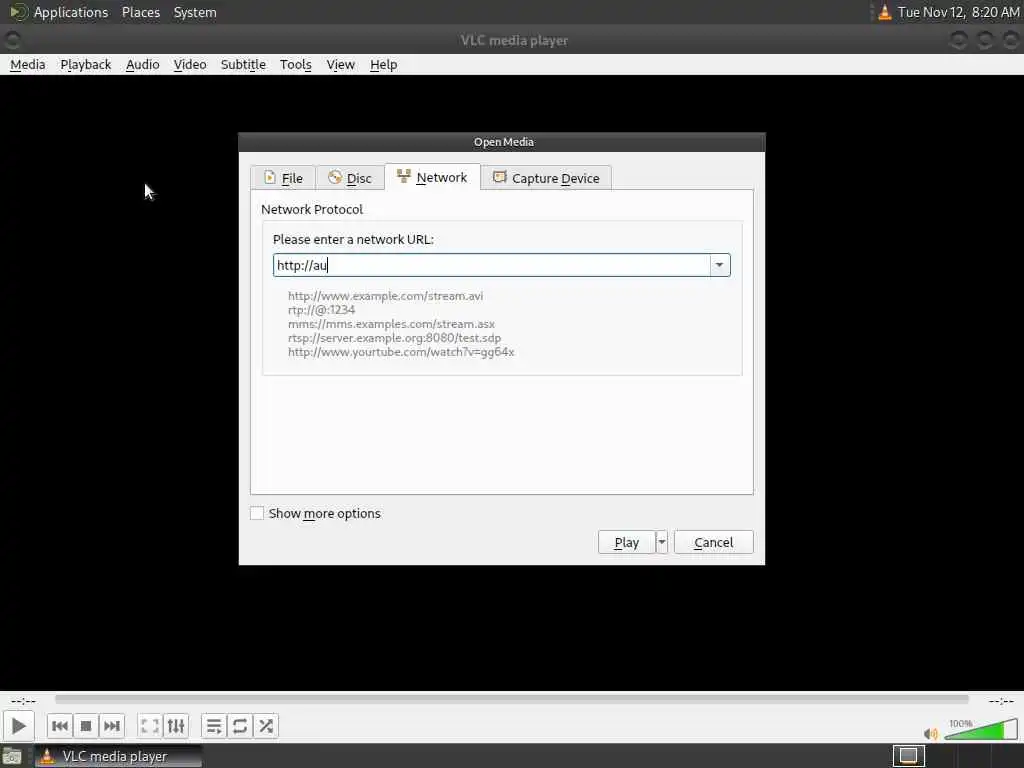
Task: Open the Places system menu
Action: [x=140, y=12]
